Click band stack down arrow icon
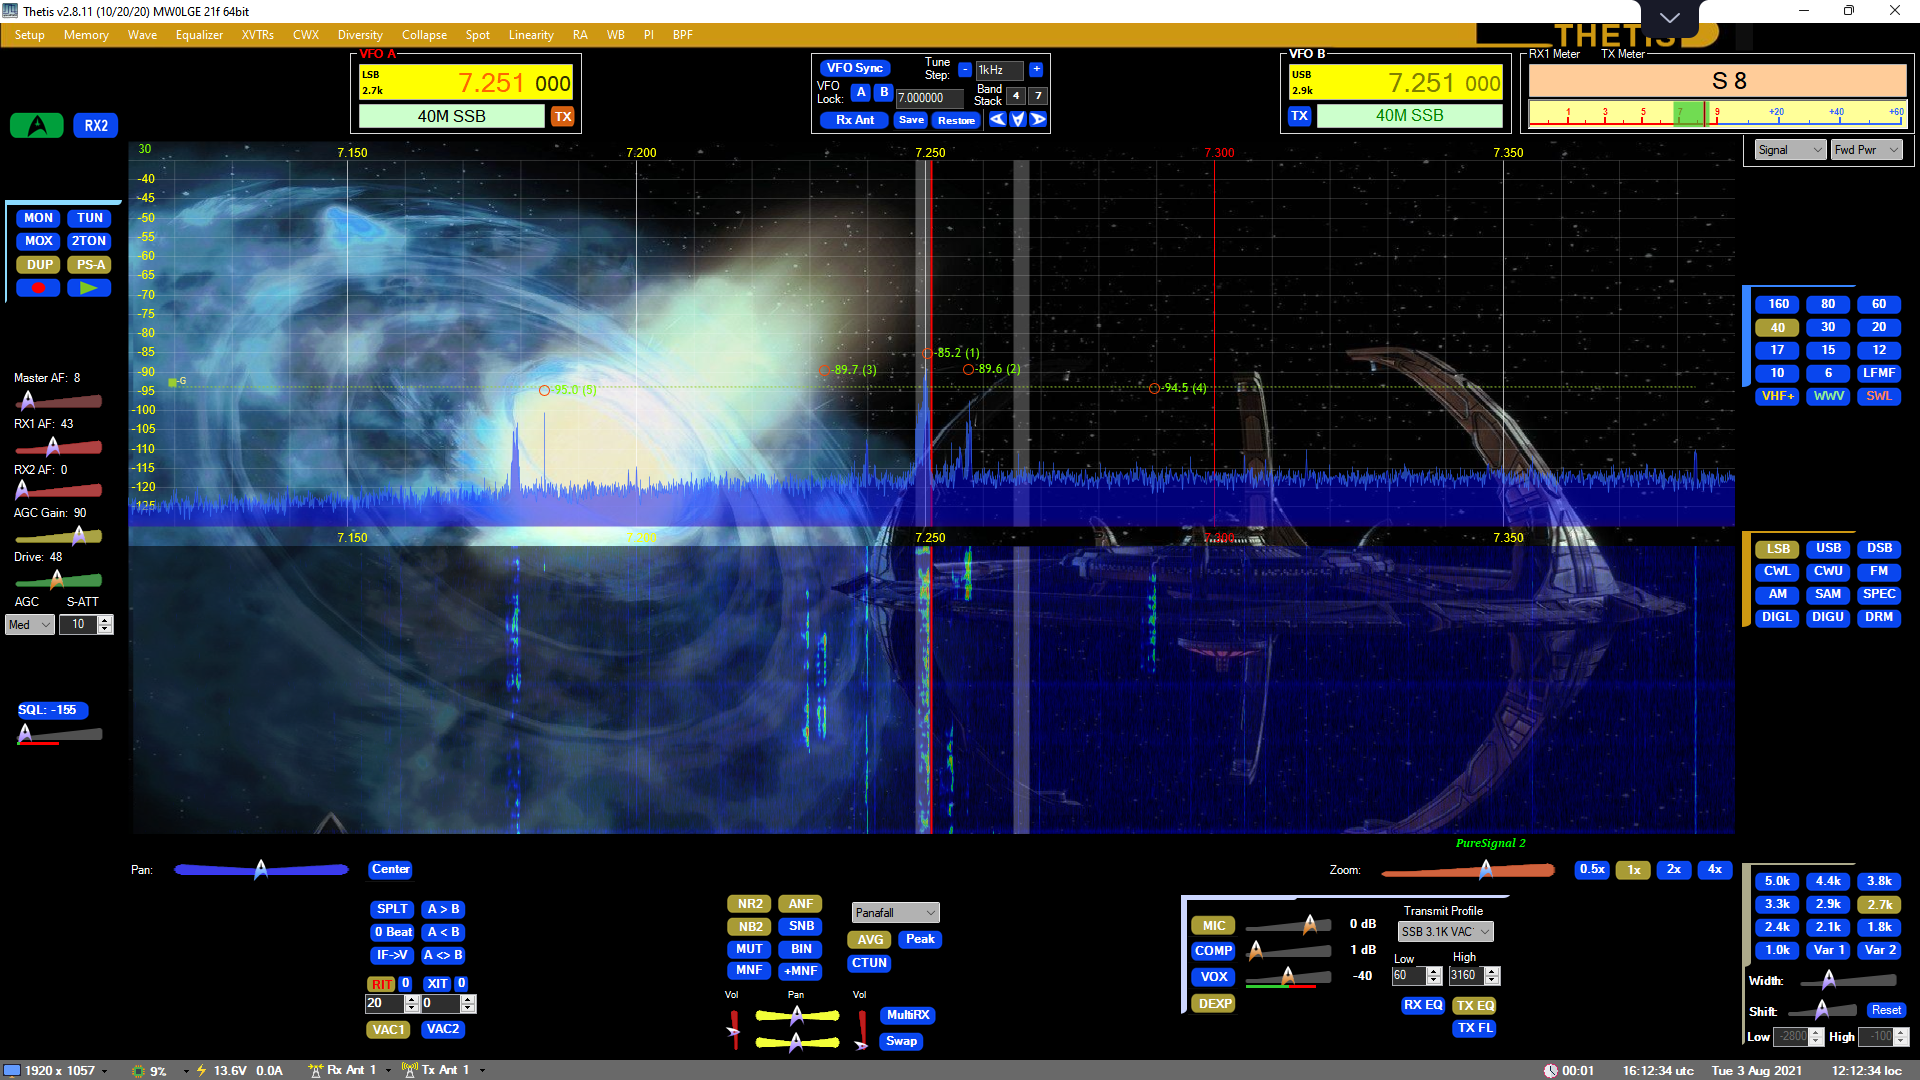 (1018, 120)
